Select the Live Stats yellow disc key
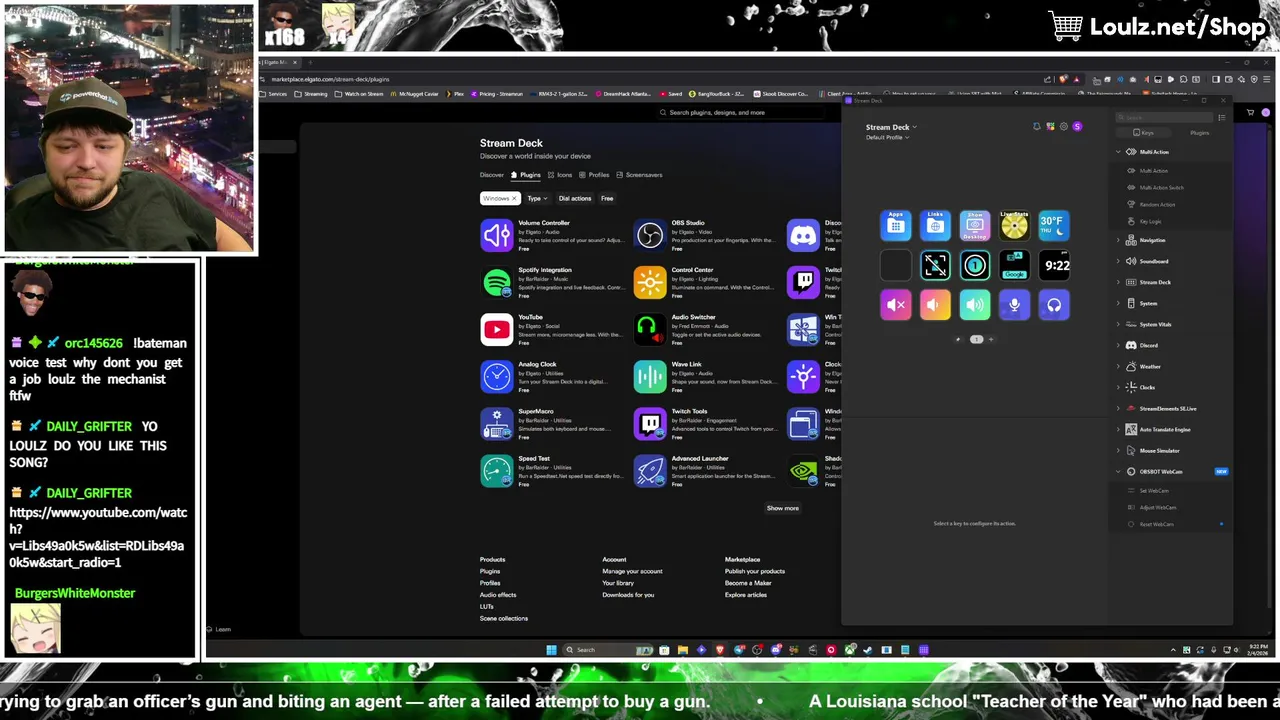 1014,225
